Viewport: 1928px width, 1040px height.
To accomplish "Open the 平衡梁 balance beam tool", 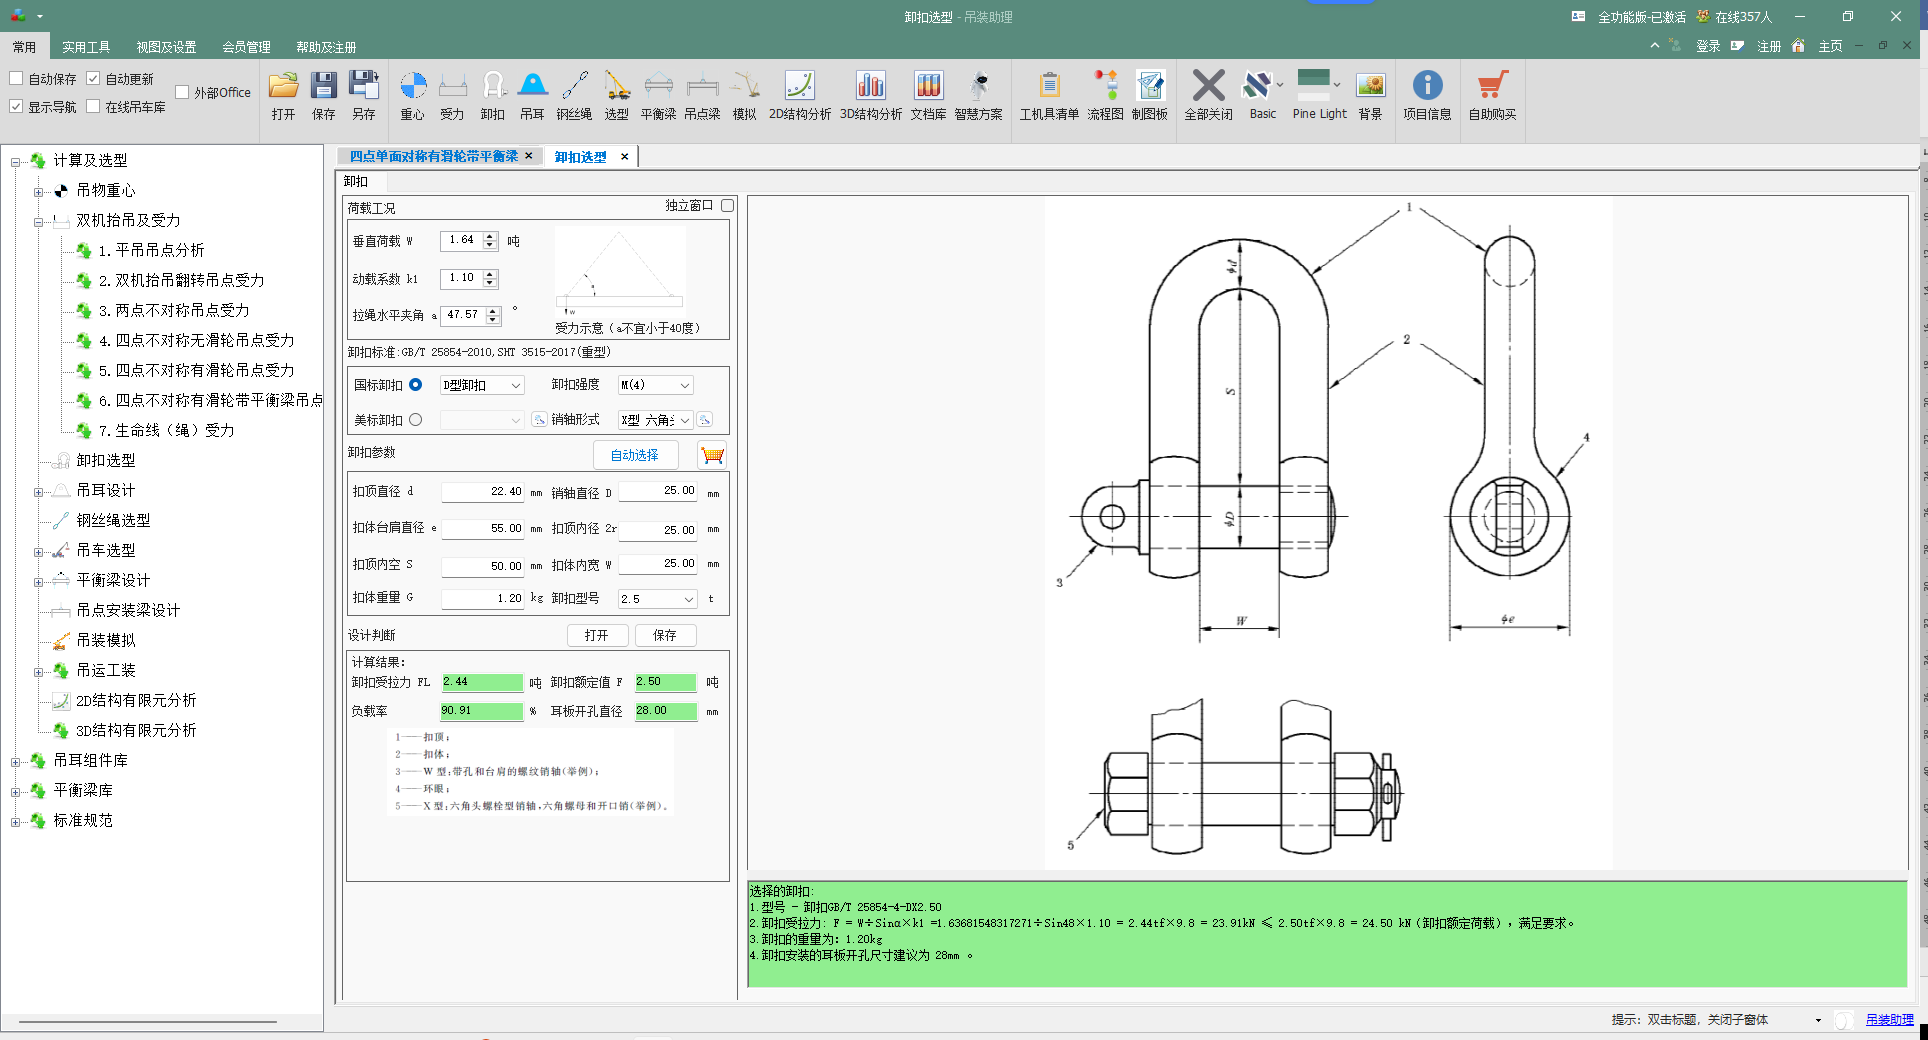I will [x=658, y=96].
